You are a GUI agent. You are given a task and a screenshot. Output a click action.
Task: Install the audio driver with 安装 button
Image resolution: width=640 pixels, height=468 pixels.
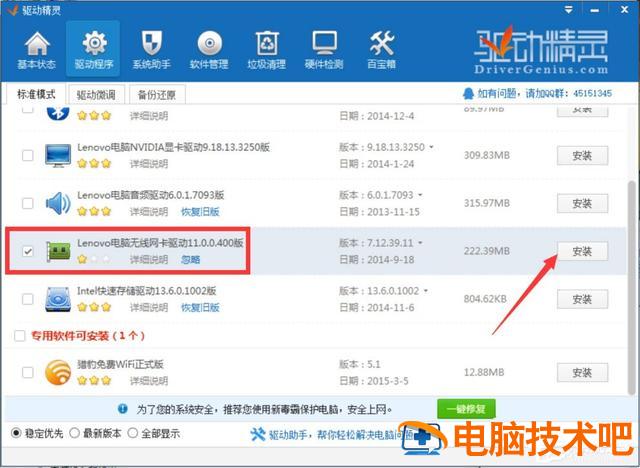click(582, 203)
